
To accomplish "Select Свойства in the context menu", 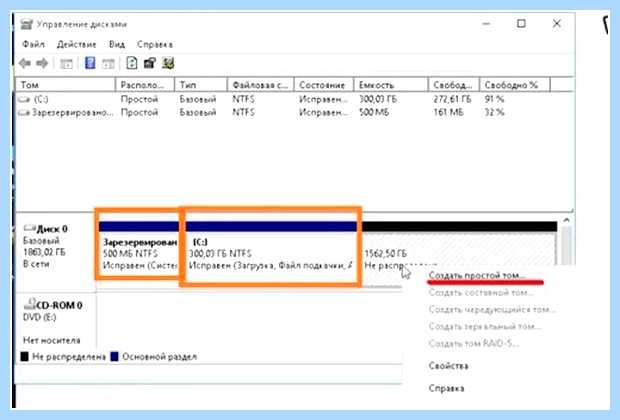I will [448, 366].
